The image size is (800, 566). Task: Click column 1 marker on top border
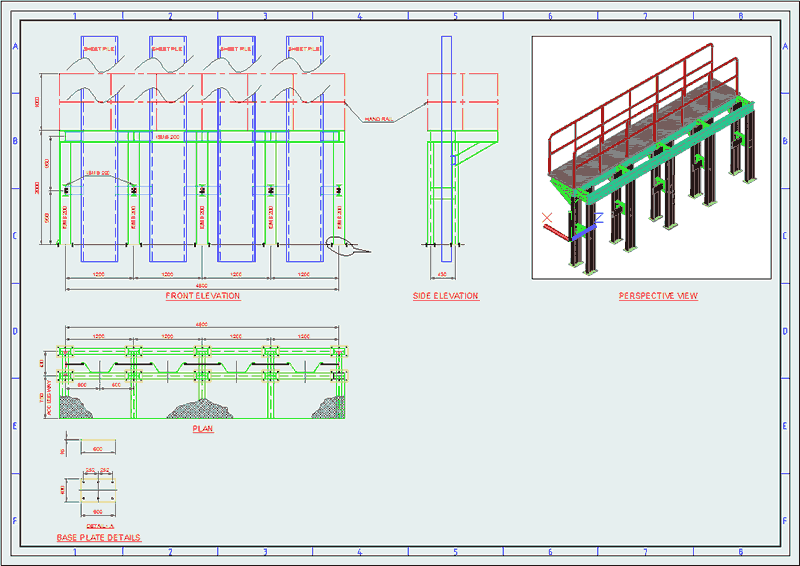pos(74,16)
